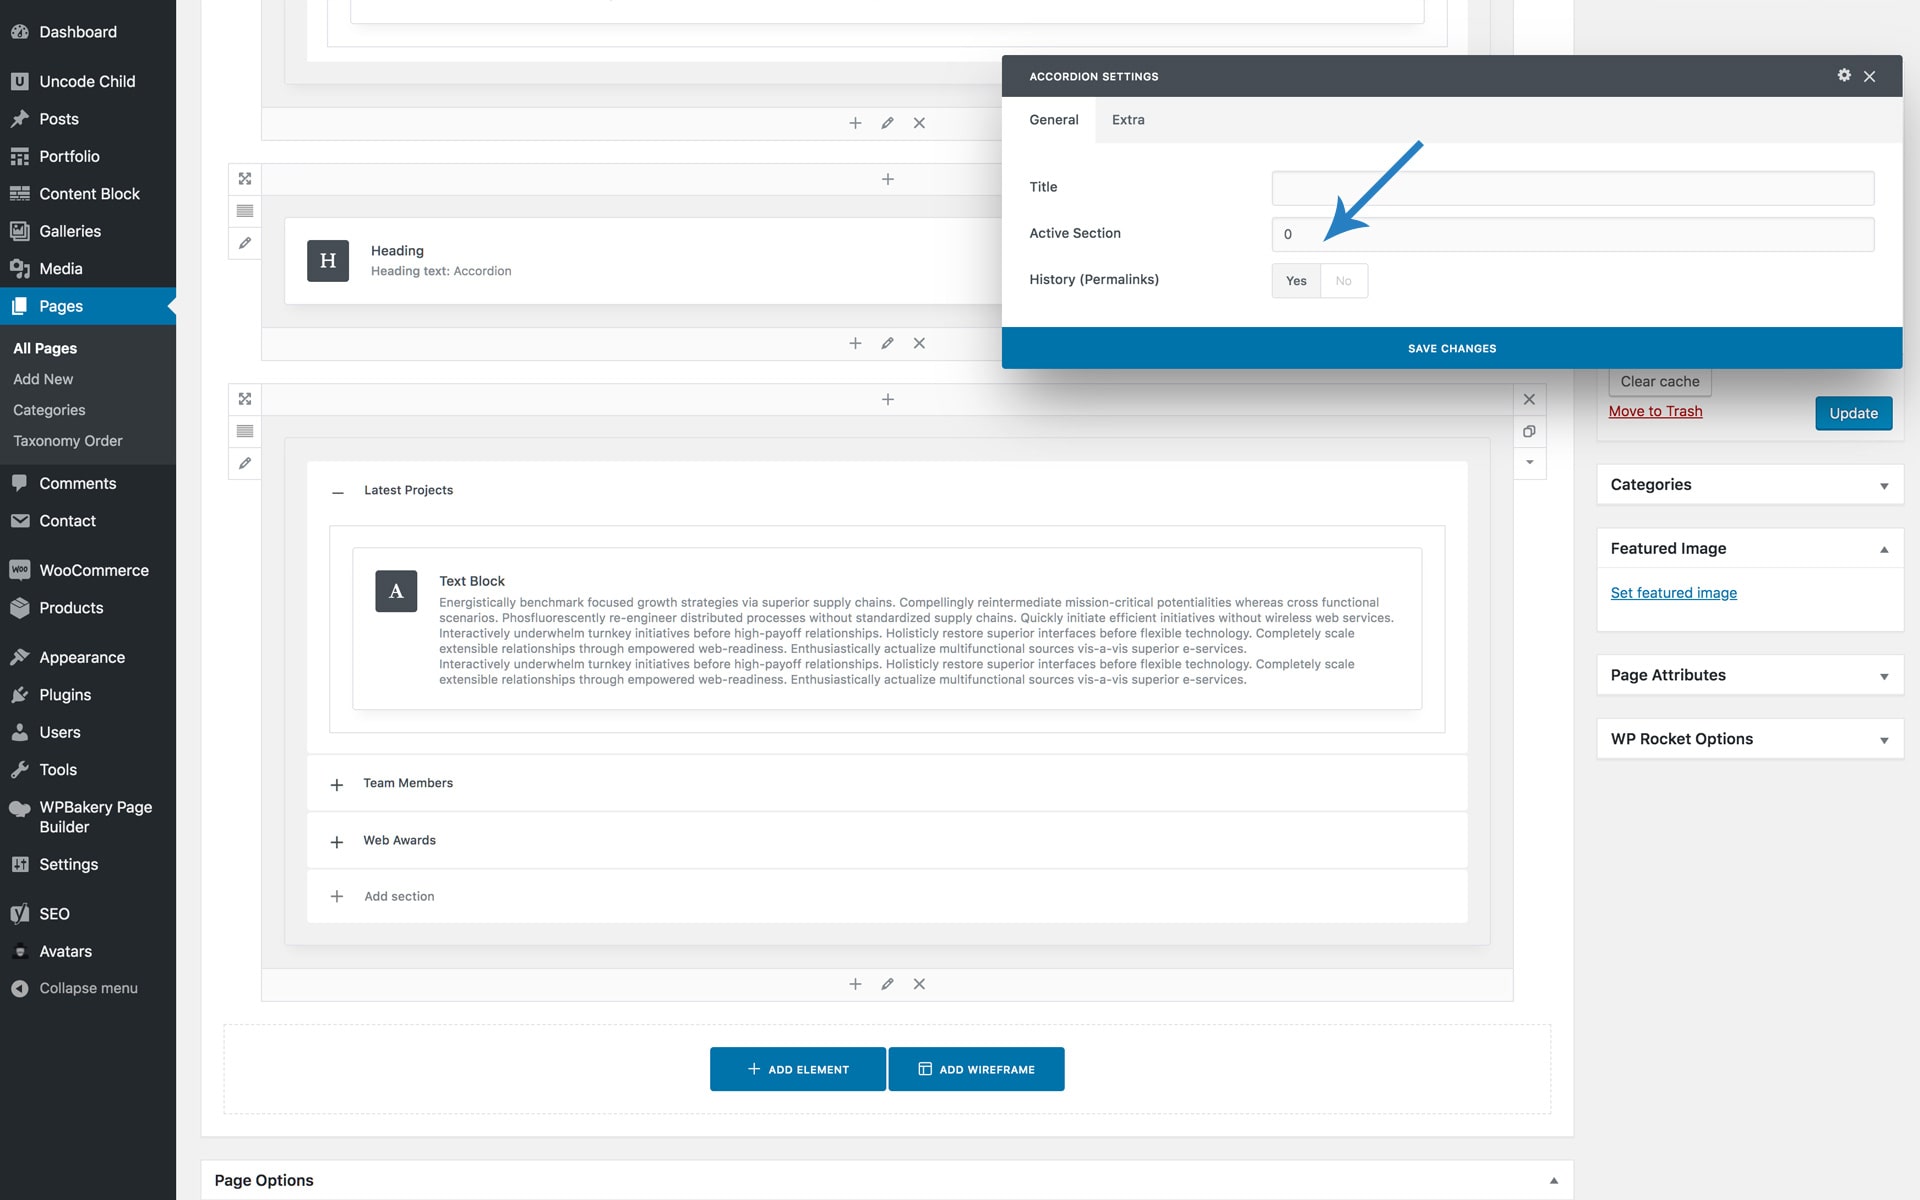The height and width of the screenshot is (1200, 1920).
Task: Click the gear icon in Accordion Settings header
Action: click(x=1844, y=75)
